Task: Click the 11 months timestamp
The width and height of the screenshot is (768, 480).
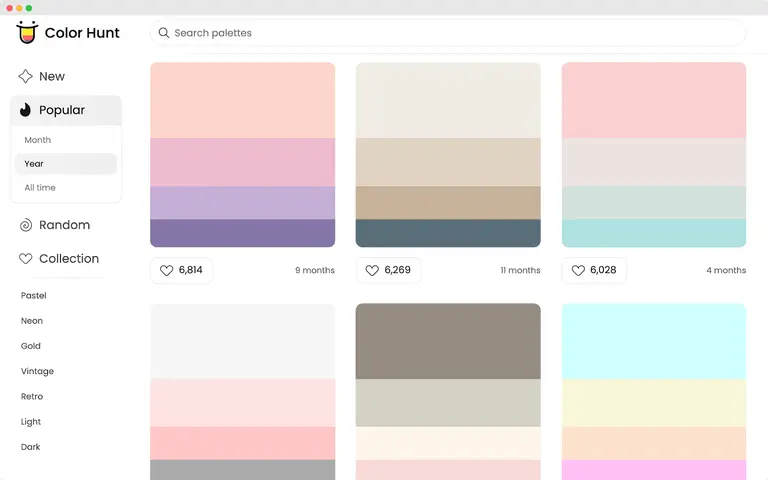Action: coord(520,270)
